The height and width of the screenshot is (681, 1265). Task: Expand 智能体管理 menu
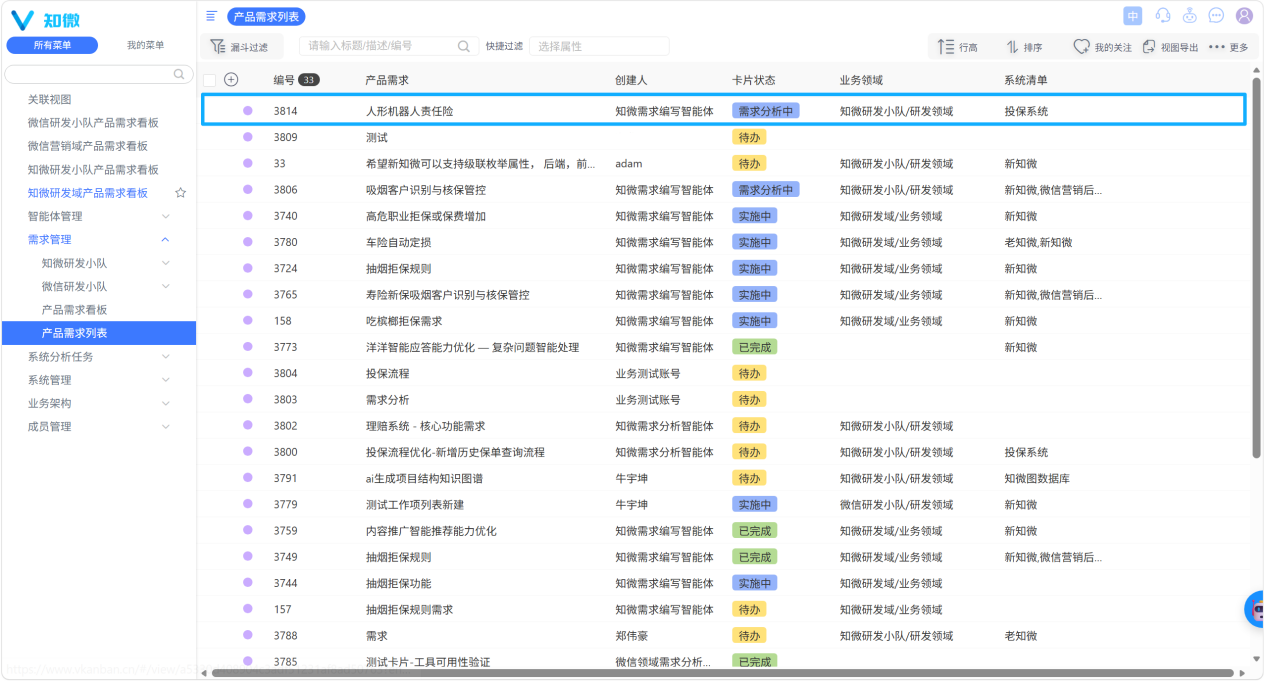pyautogui.click(x=166, y=216)
